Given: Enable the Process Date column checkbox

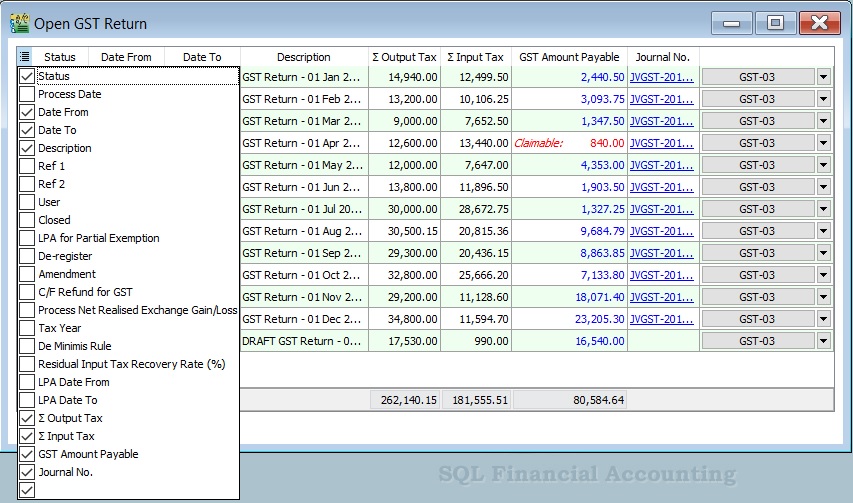Looking at the screenshot, I should pos(27,94).
